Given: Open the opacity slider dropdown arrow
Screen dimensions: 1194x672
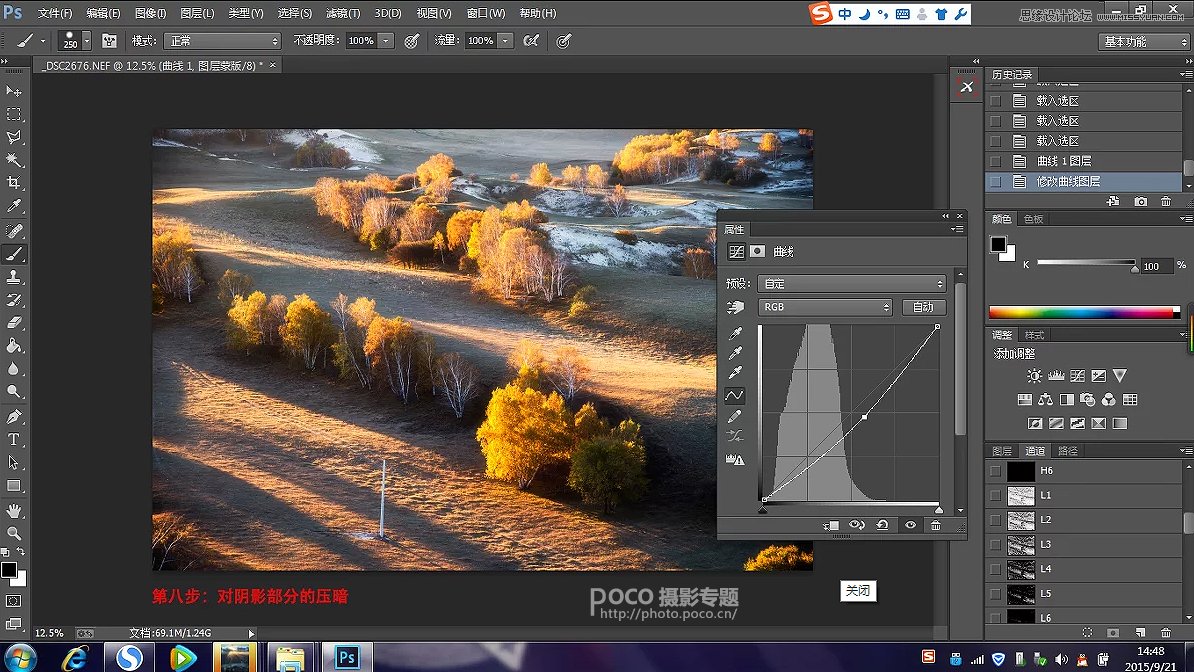Looking at the screenshot, I should pyautogui.click(x=386, y=40).
